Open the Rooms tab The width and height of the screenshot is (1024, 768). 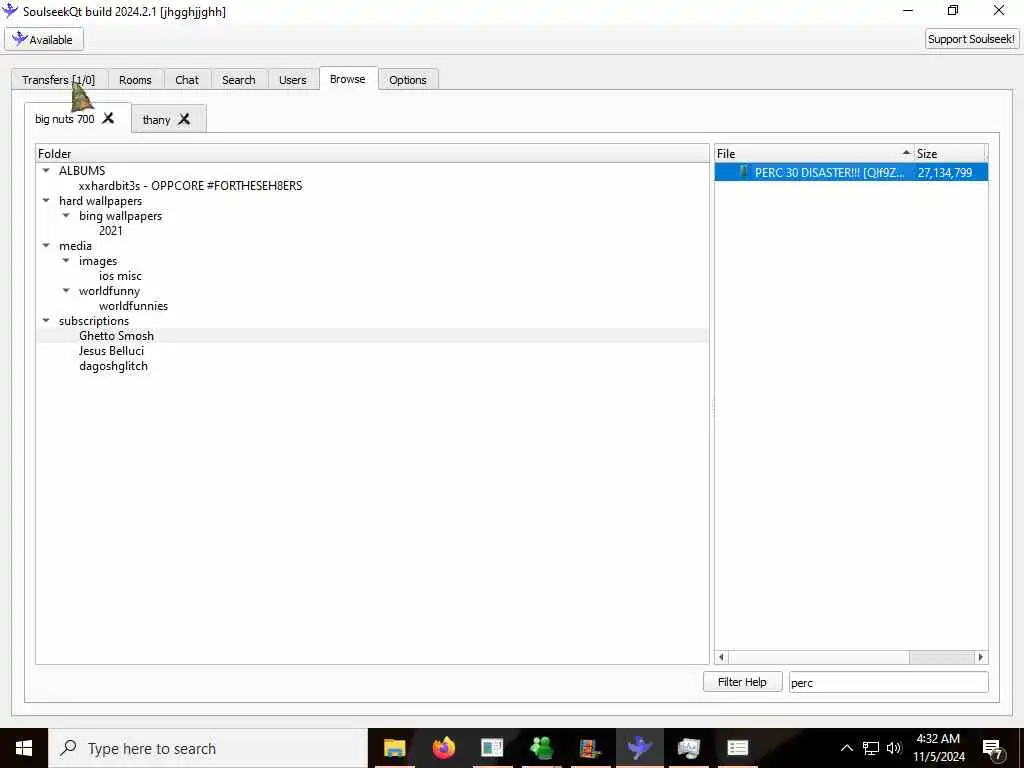(x=135, y=80)
